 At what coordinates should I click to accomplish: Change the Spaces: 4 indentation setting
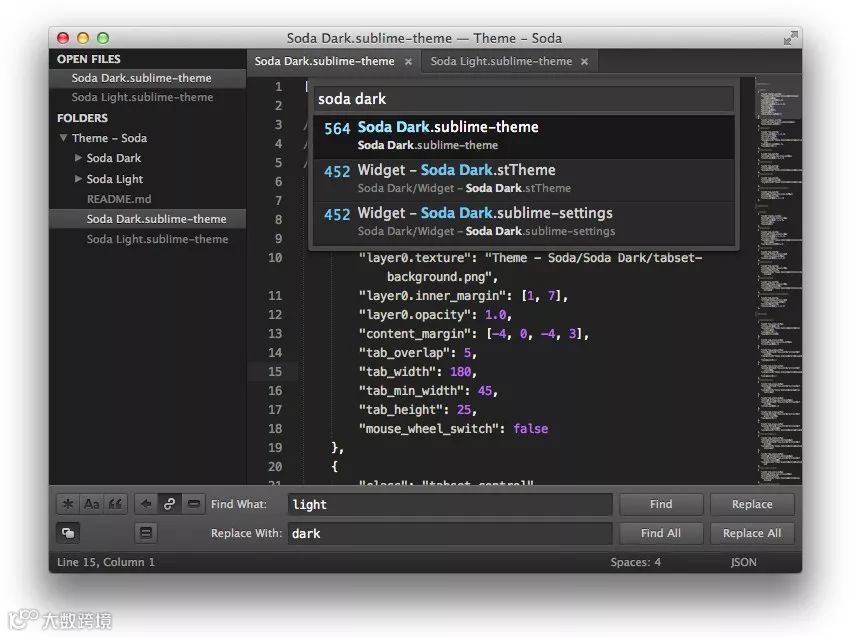635,562
